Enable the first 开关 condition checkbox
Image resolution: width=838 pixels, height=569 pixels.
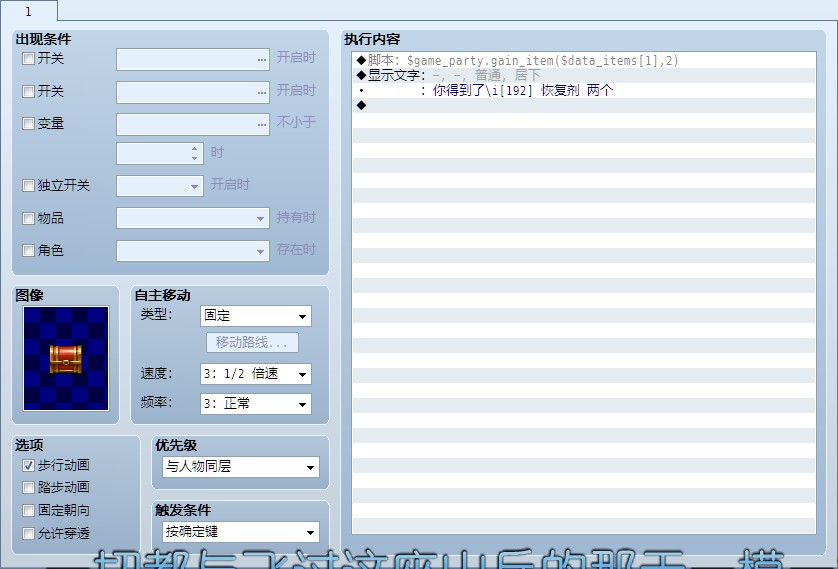[x=28, y=59]
